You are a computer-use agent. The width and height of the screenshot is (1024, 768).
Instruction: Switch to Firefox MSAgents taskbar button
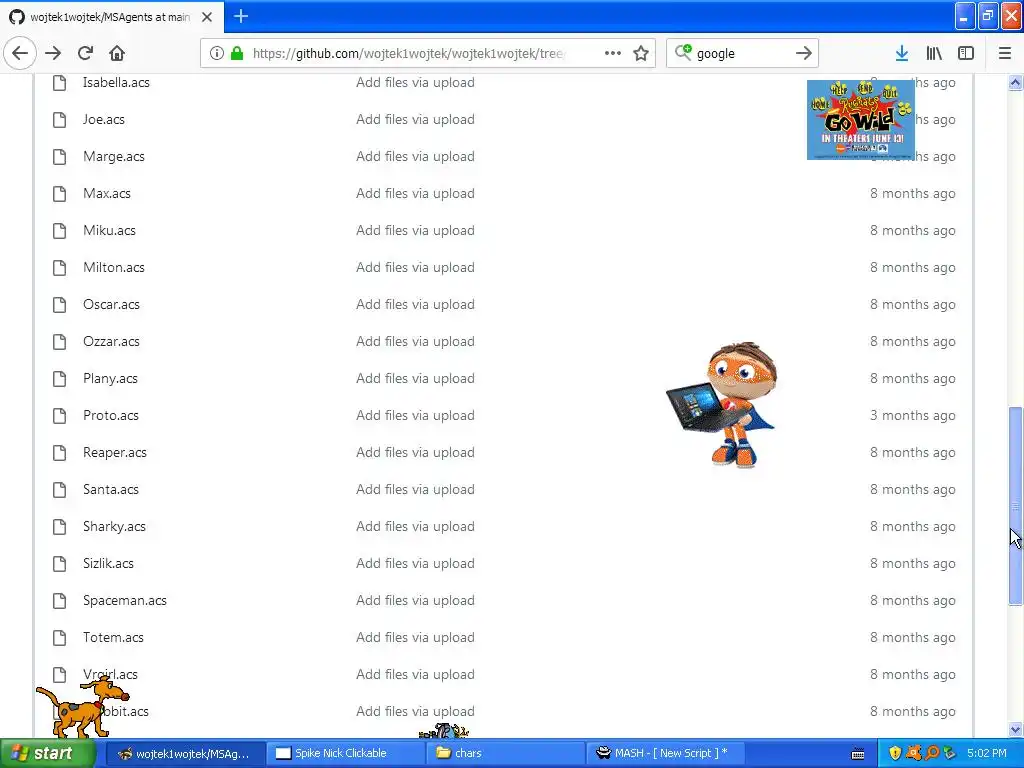click(185, 754)
